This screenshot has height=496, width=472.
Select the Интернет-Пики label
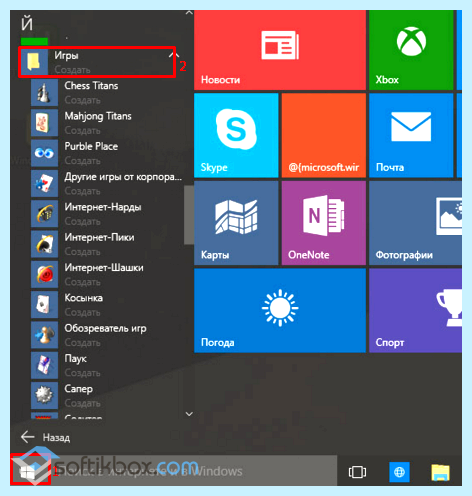coord(99,237)
